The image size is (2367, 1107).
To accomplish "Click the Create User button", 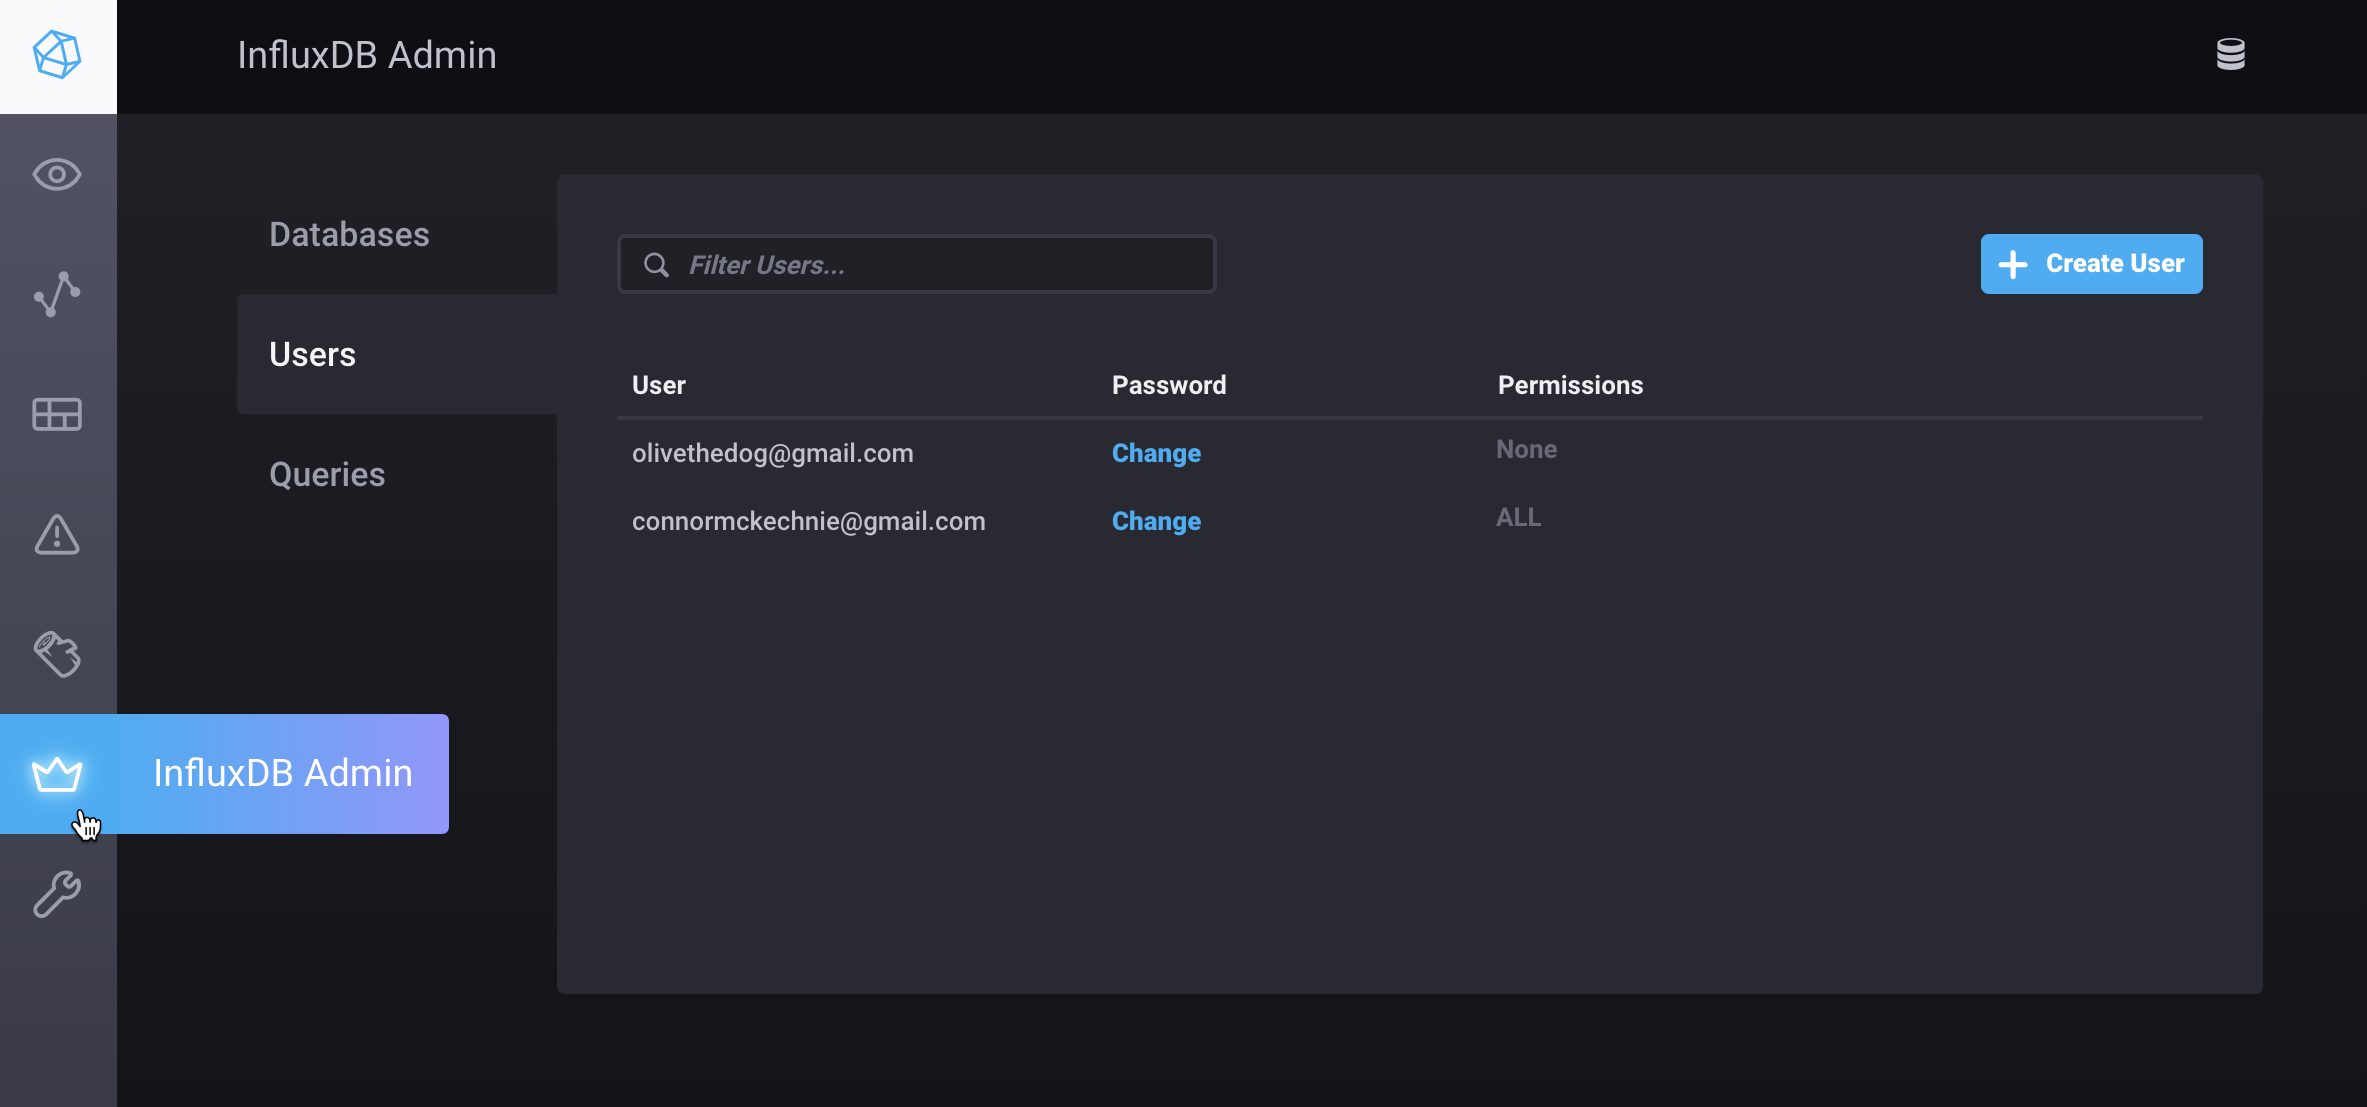I will (x=2091, y=263).
